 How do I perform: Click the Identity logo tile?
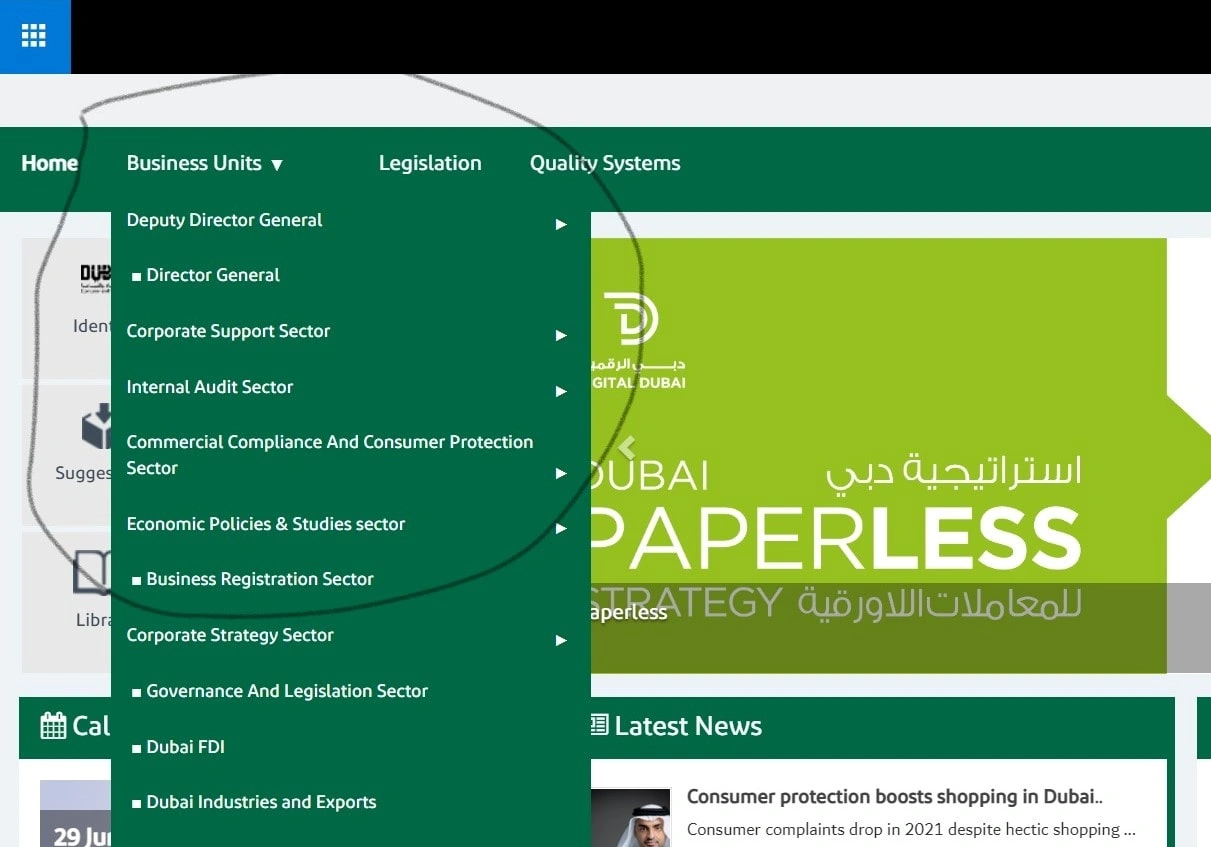point(95,279)
